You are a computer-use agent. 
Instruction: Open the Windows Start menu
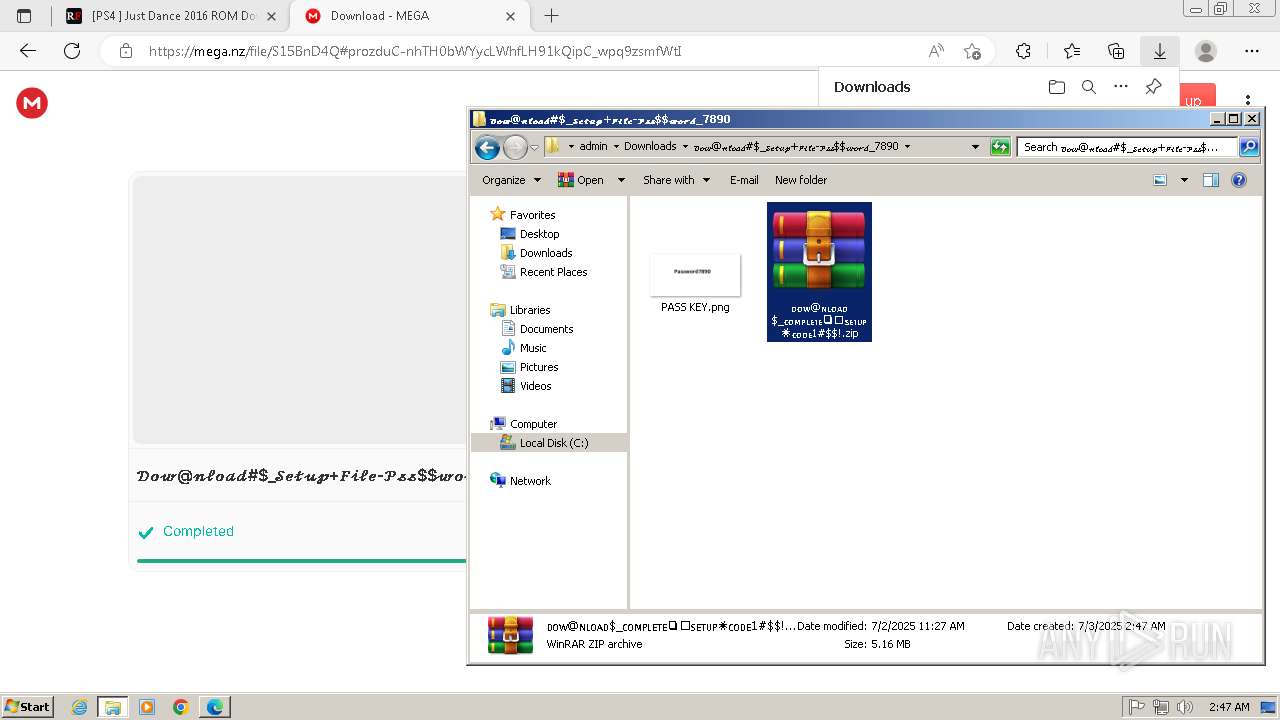tap(27, 706)
